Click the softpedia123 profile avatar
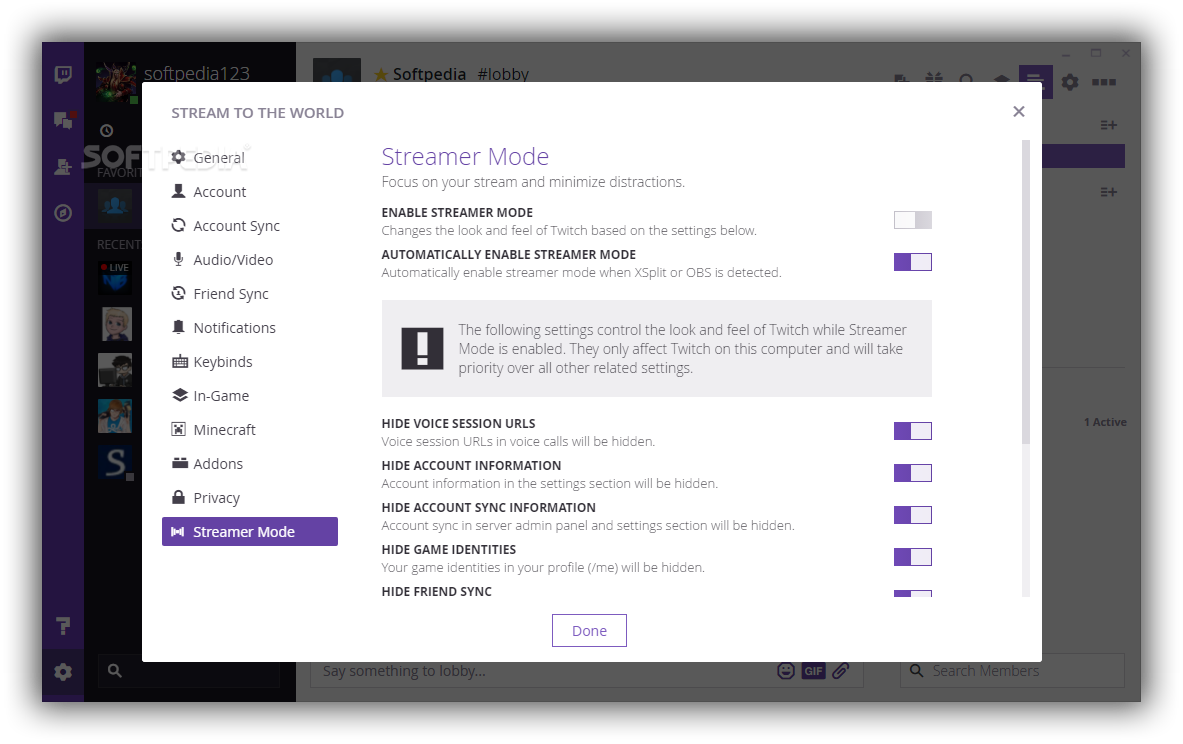1183x744 pixels. tap(116, 81)
